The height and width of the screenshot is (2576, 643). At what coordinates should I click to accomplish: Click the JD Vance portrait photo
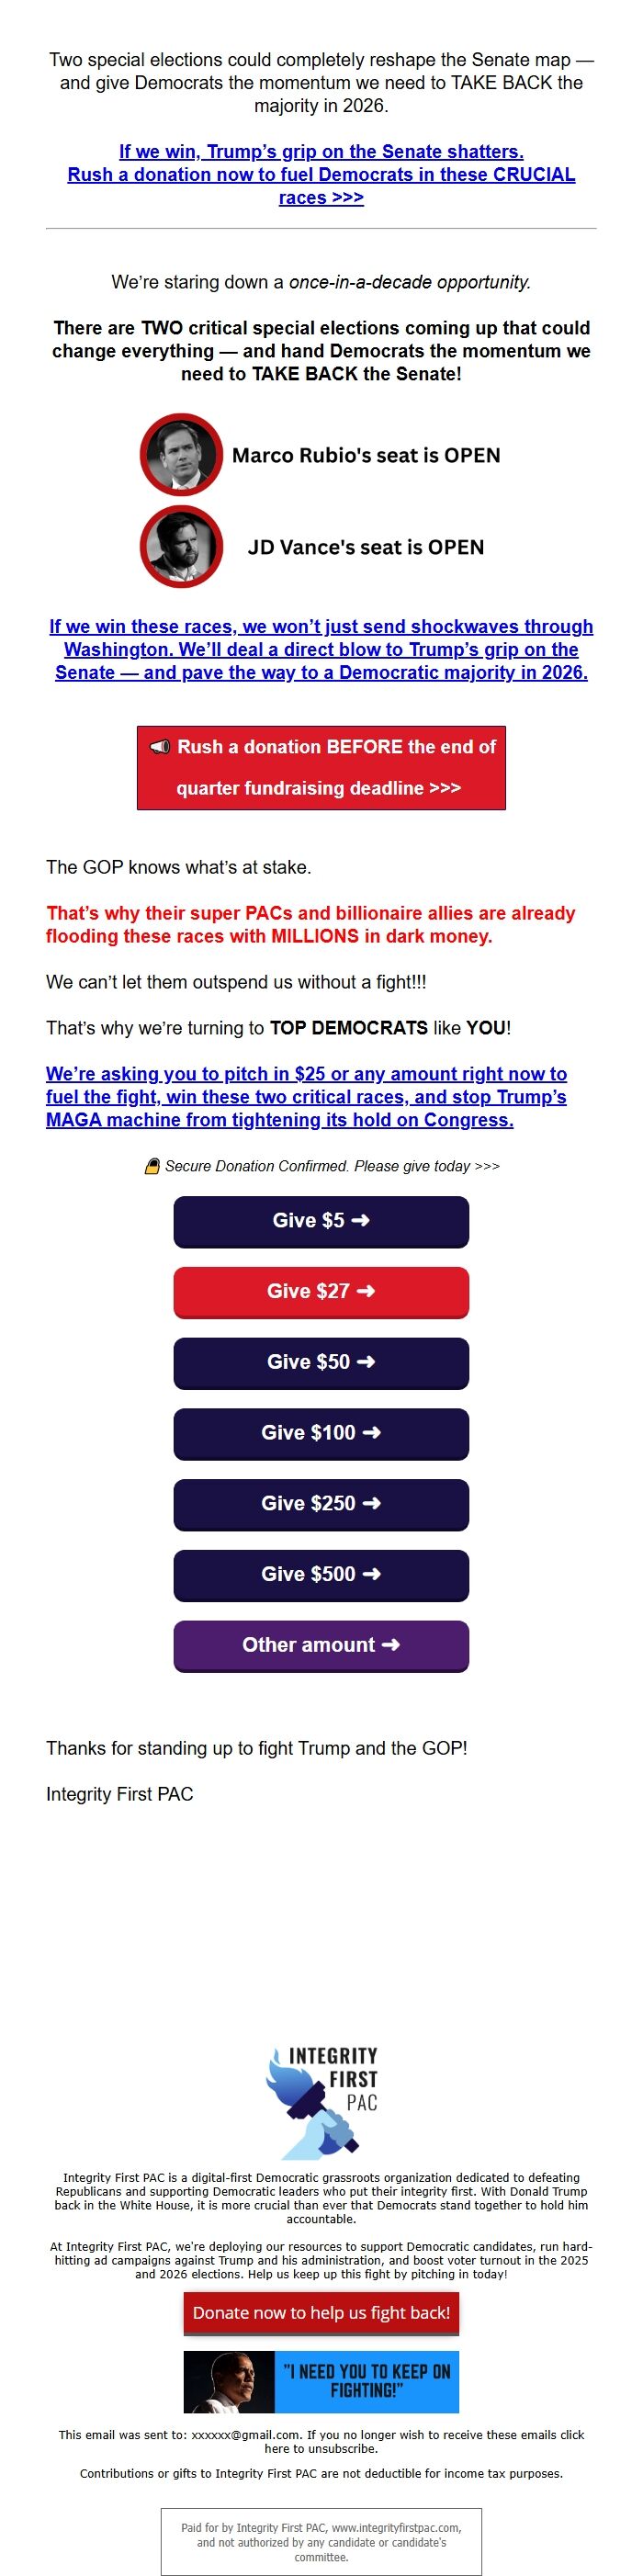181,547
